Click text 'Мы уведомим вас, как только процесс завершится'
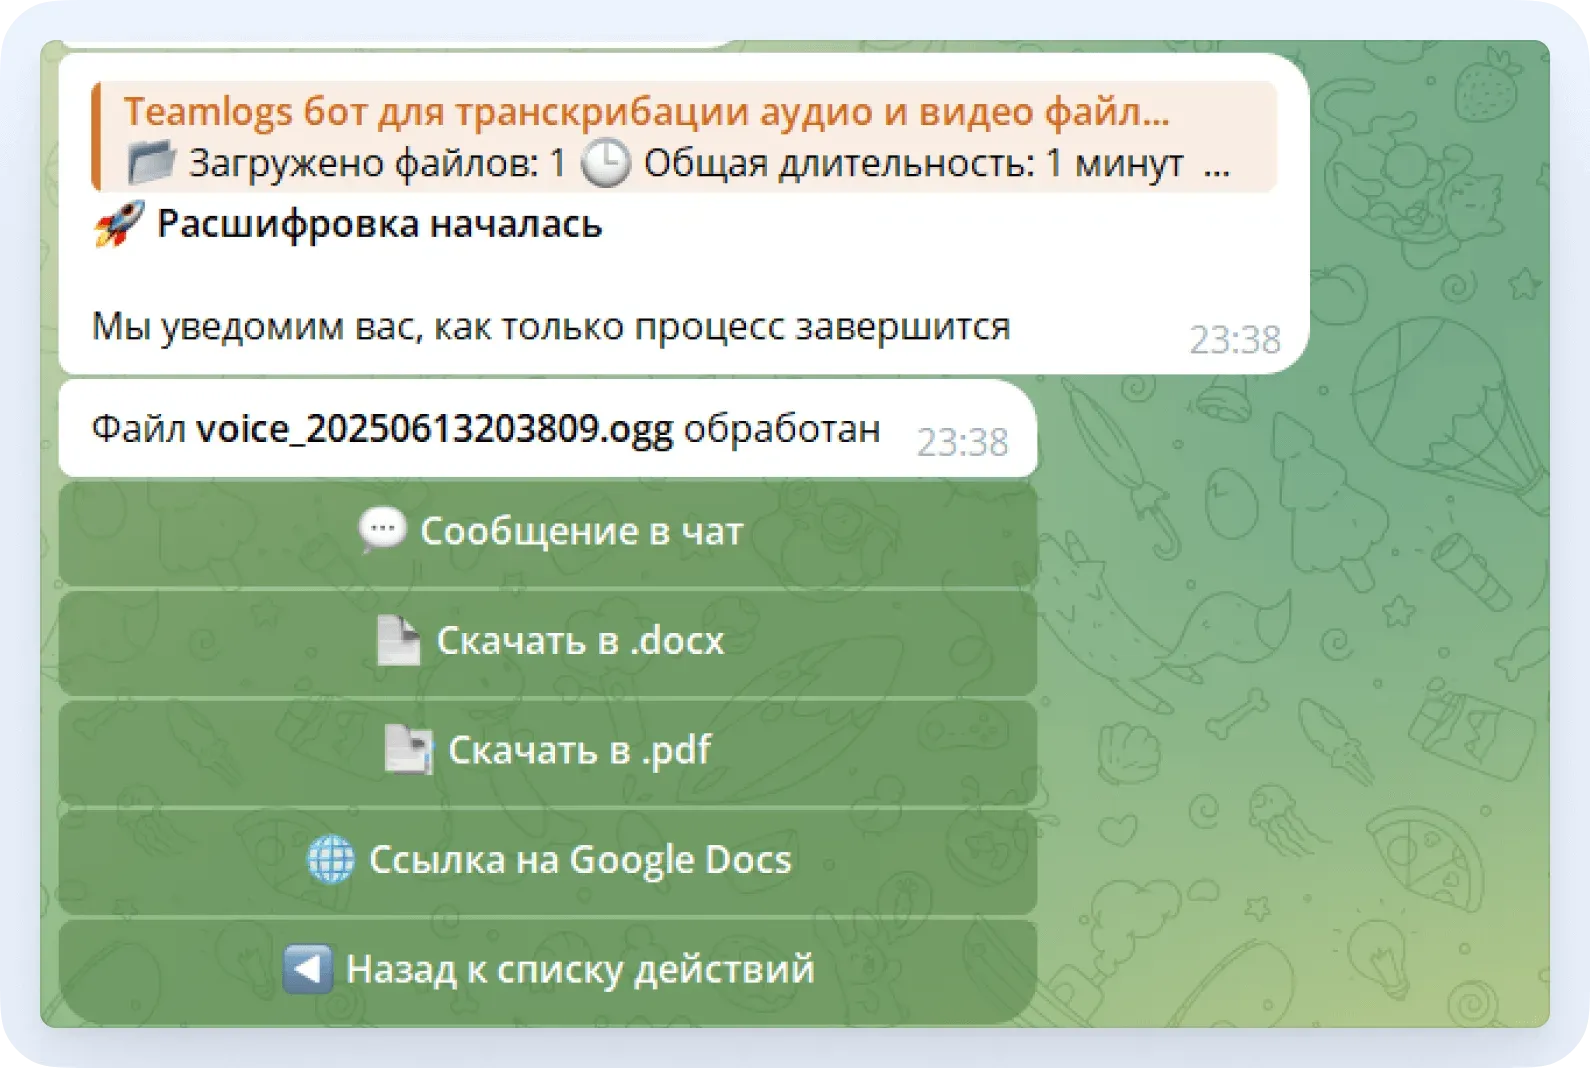The height and width of the screenshot is (1068, 1590). (551, 326)
